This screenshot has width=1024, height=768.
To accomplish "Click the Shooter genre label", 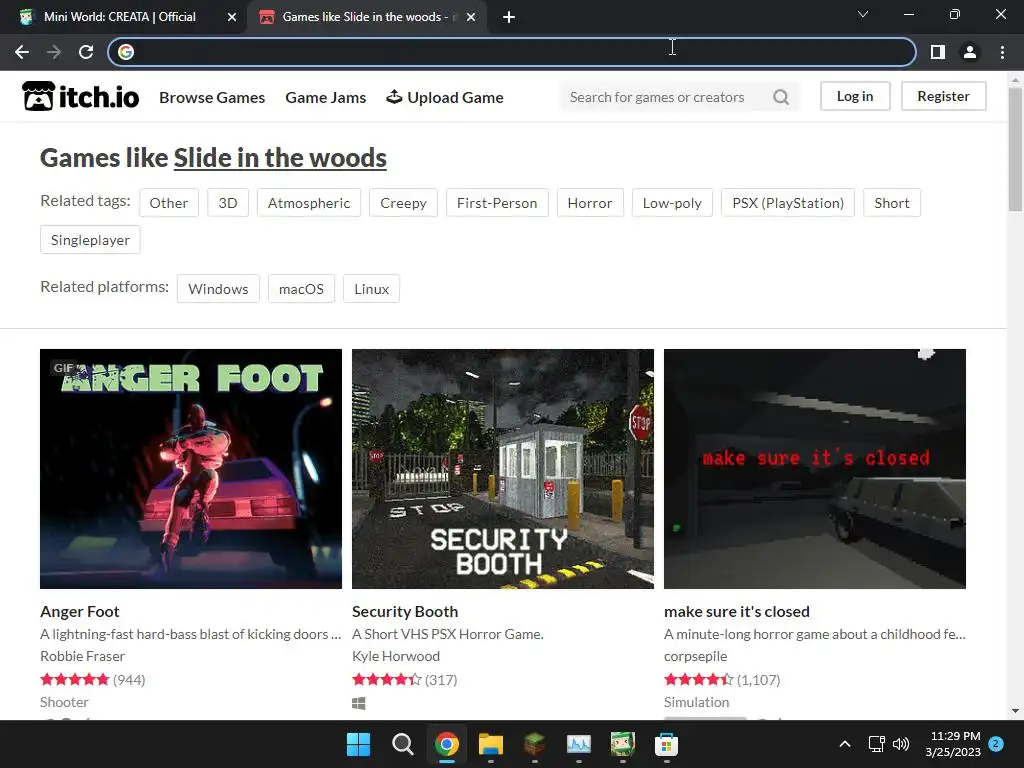I will pyautogui.click(x=64, y=702).
